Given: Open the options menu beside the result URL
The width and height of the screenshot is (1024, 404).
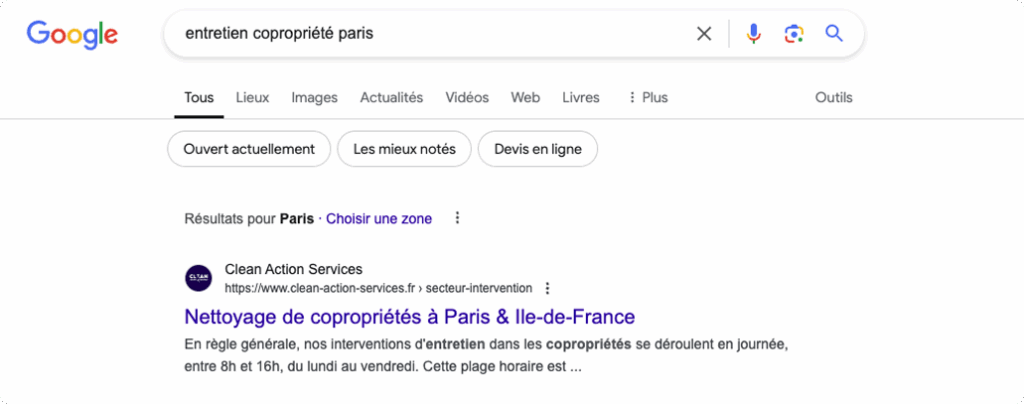Looking at the screenshot, I should (547, 288).
